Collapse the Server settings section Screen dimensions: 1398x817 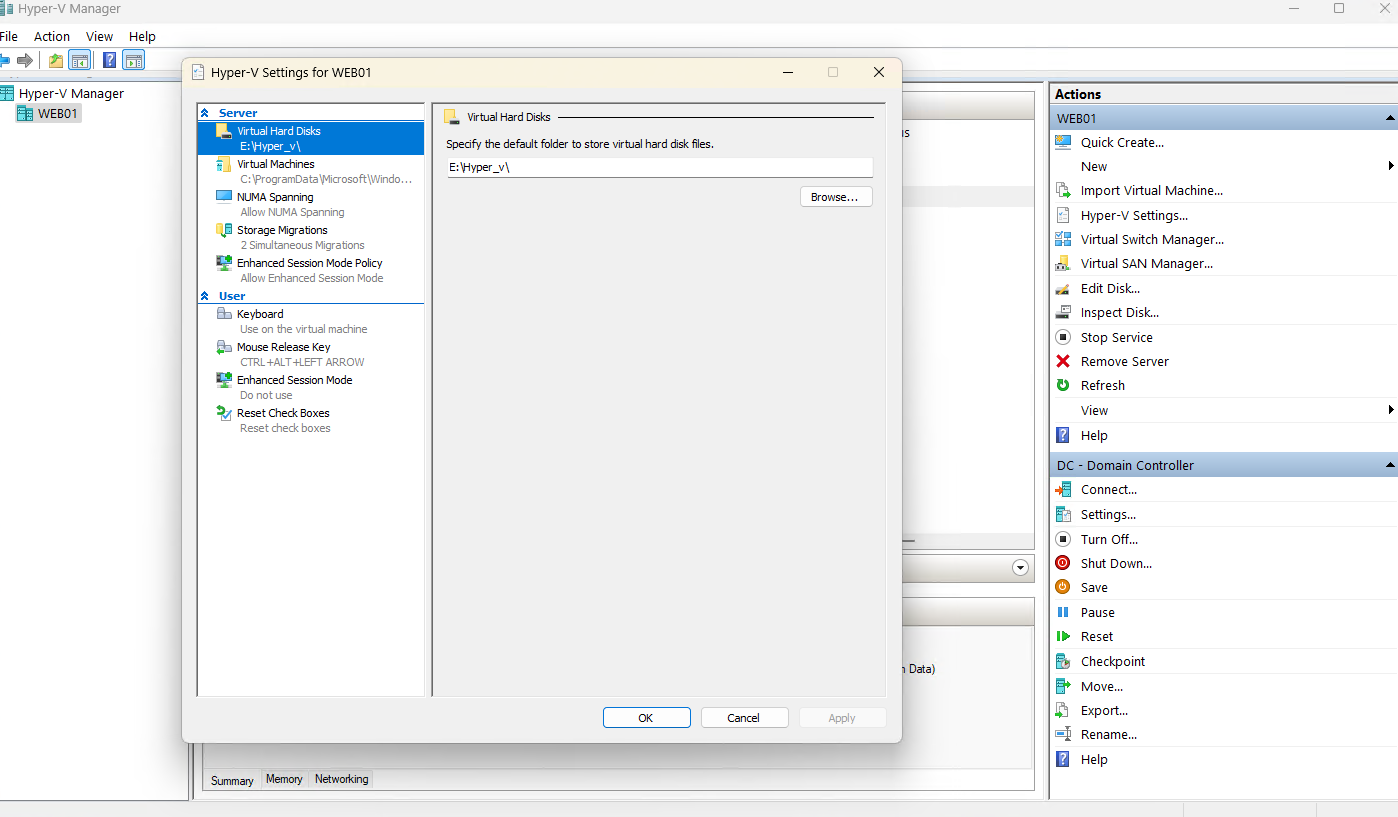205,113
